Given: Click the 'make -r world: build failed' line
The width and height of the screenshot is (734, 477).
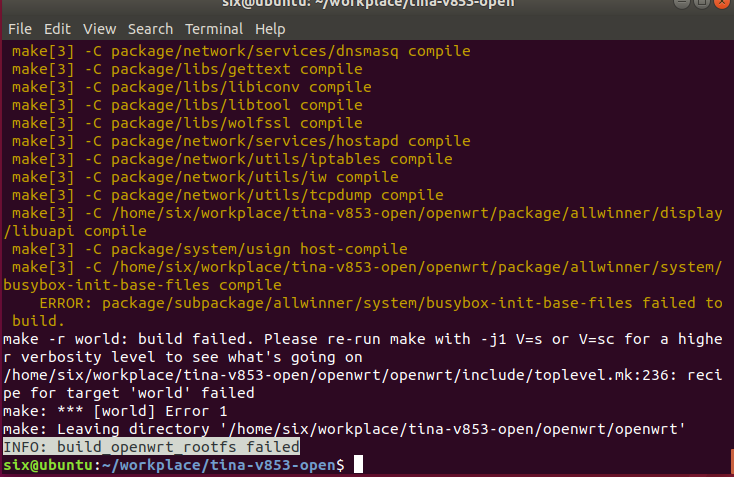Looking at the screenshot, I should (x=363, y=339).
